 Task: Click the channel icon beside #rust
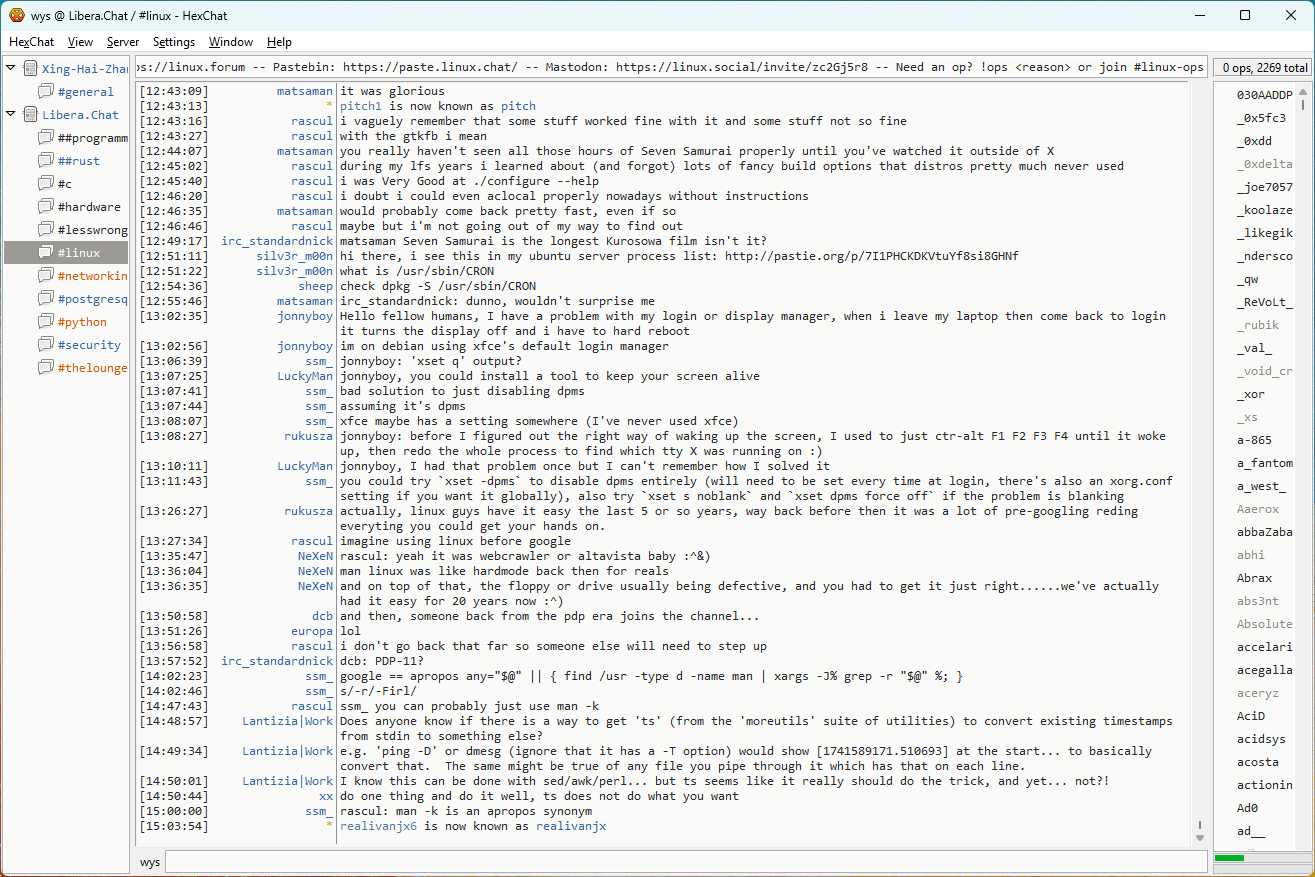46,161
